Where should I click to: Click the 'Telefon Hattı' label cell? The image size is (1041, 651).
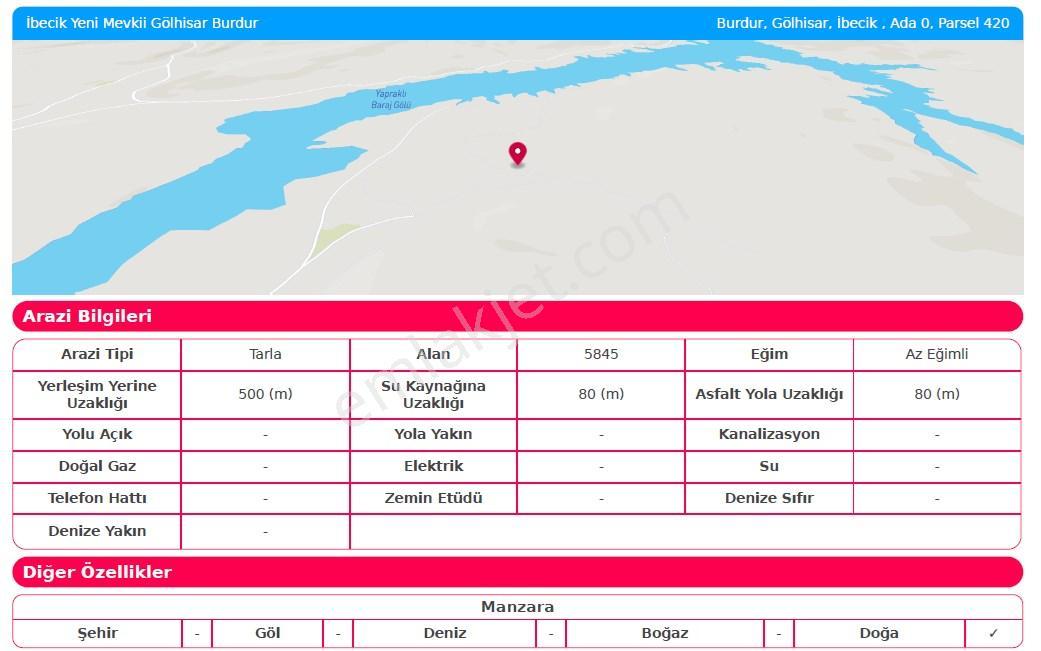[x=97, y=498]
